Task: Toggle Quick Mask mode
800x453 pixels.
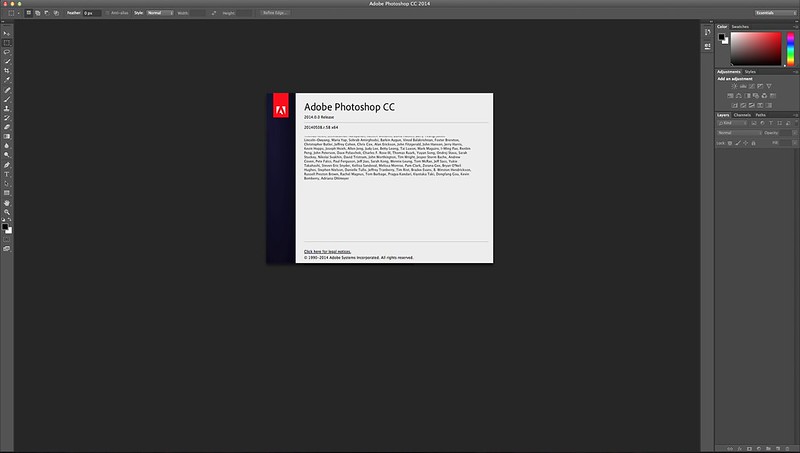Action: tap(7, 239)
